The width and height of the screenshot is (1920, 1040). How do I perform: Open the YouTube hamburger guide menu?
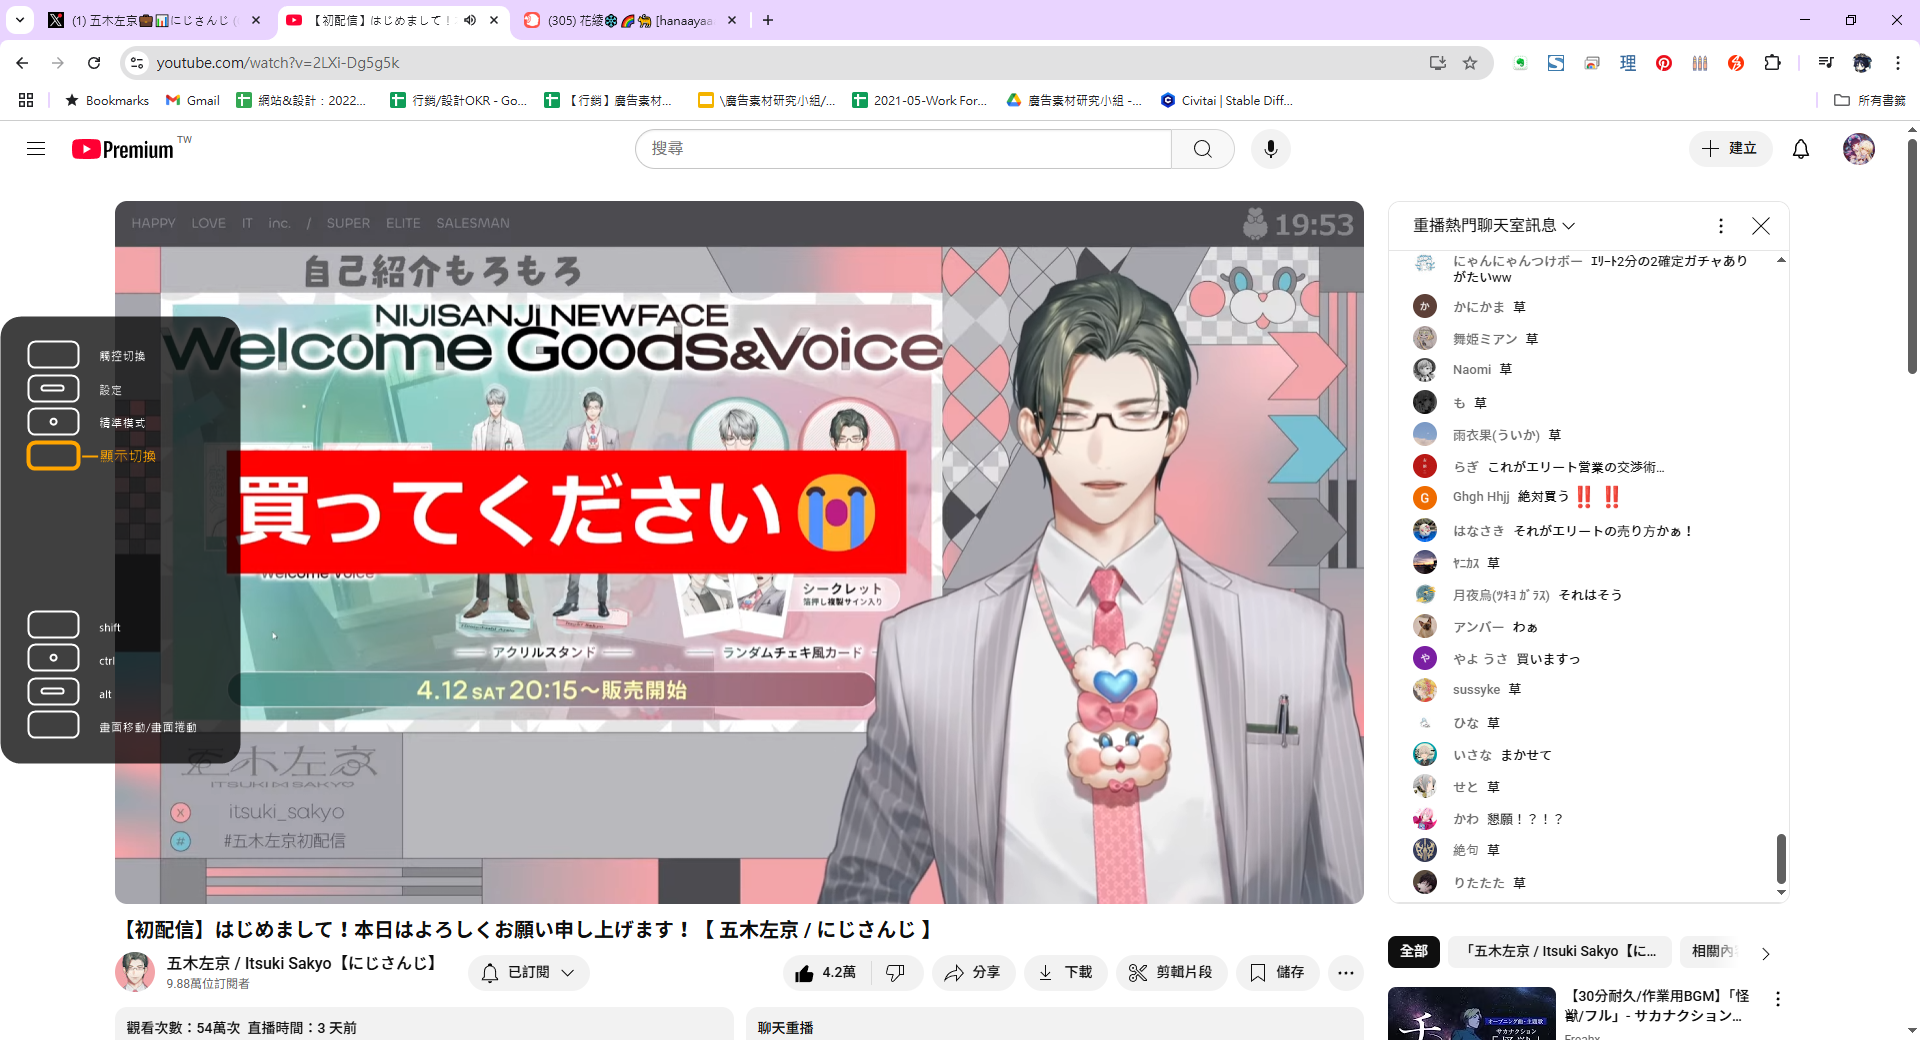[36, 149]
